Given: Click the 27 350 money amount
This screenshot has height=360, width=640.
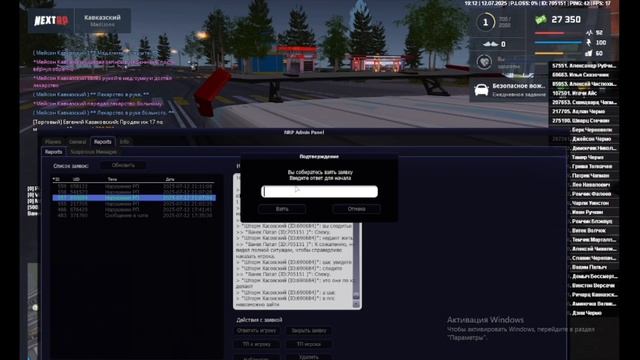Looking at the screenshot, I should coord(566,20).
